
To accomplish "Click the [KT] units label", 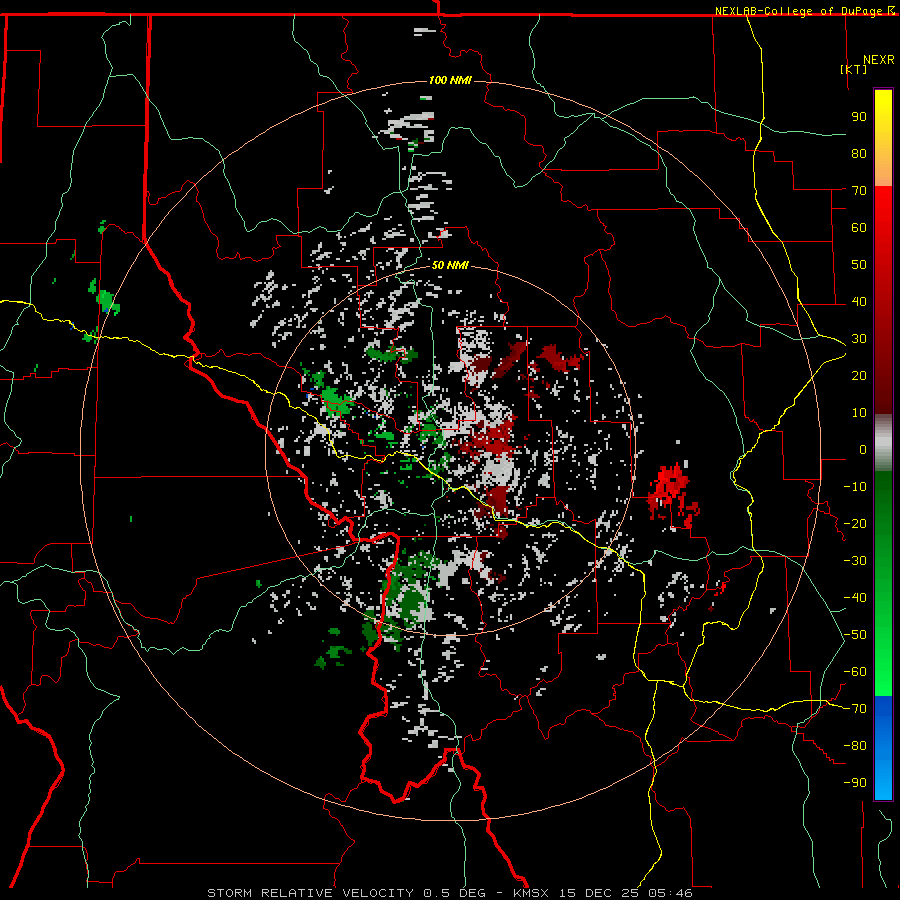I will point(854,69).
